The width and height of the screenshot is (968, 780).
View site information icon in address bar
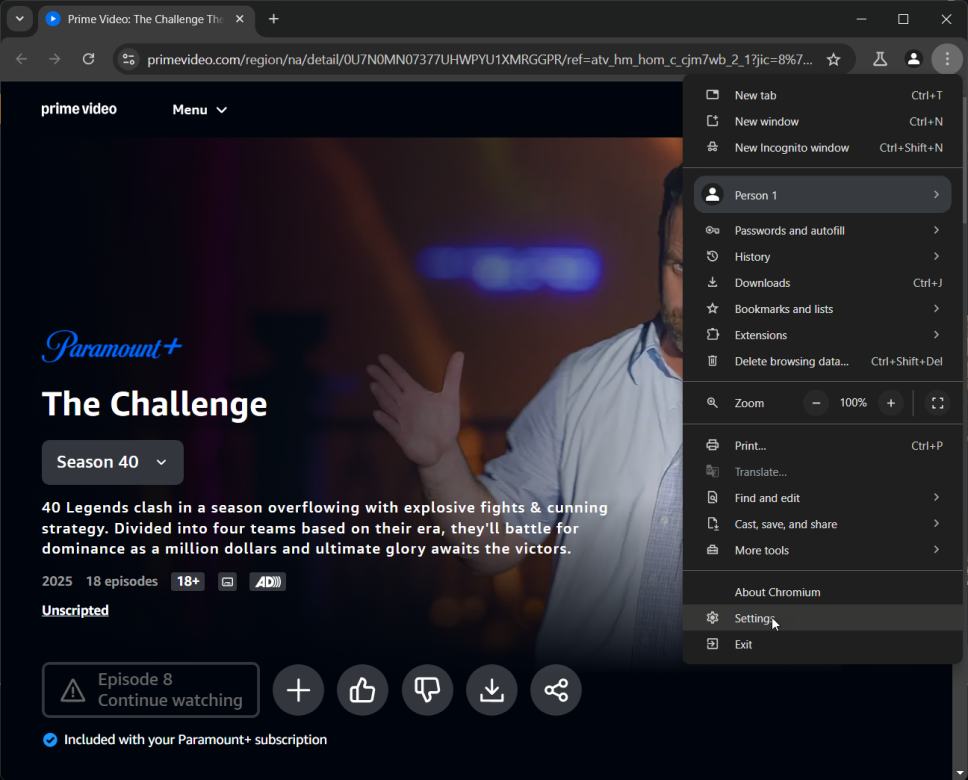click(128, 59)
